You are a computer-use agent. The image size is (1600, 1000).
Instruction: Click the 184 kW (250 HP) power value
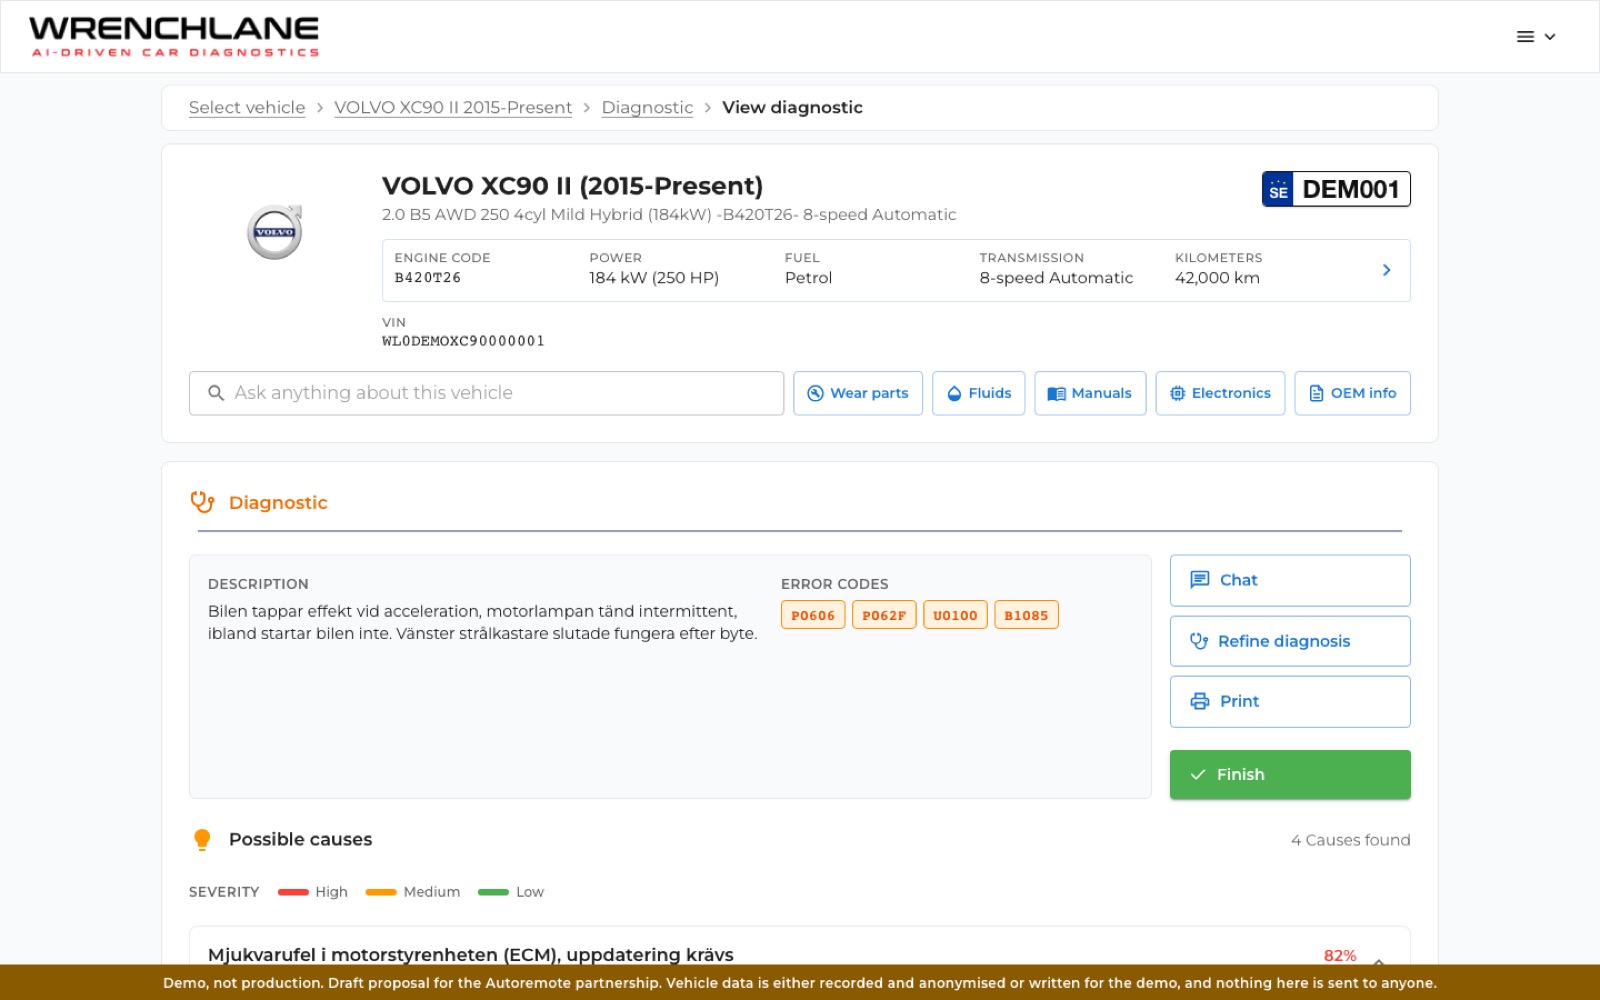tap(654, 278)
